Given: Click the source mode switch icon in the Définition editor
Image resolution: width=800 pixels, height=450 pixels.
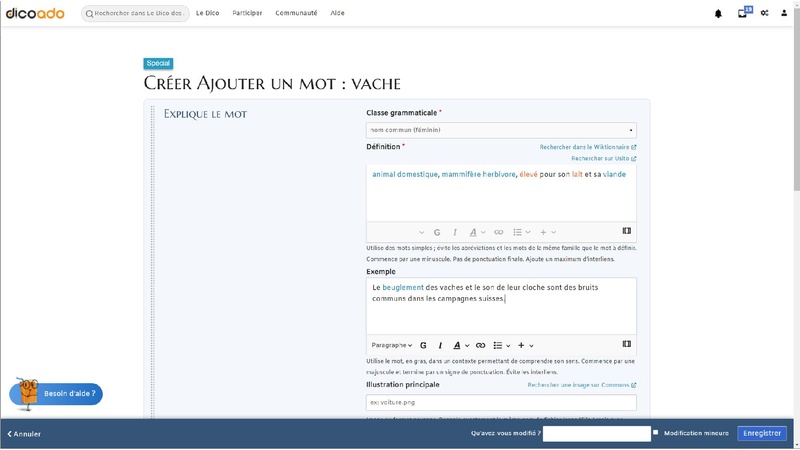Looking at the screenshot, I should pyautogui.click(x=627, y=231).
